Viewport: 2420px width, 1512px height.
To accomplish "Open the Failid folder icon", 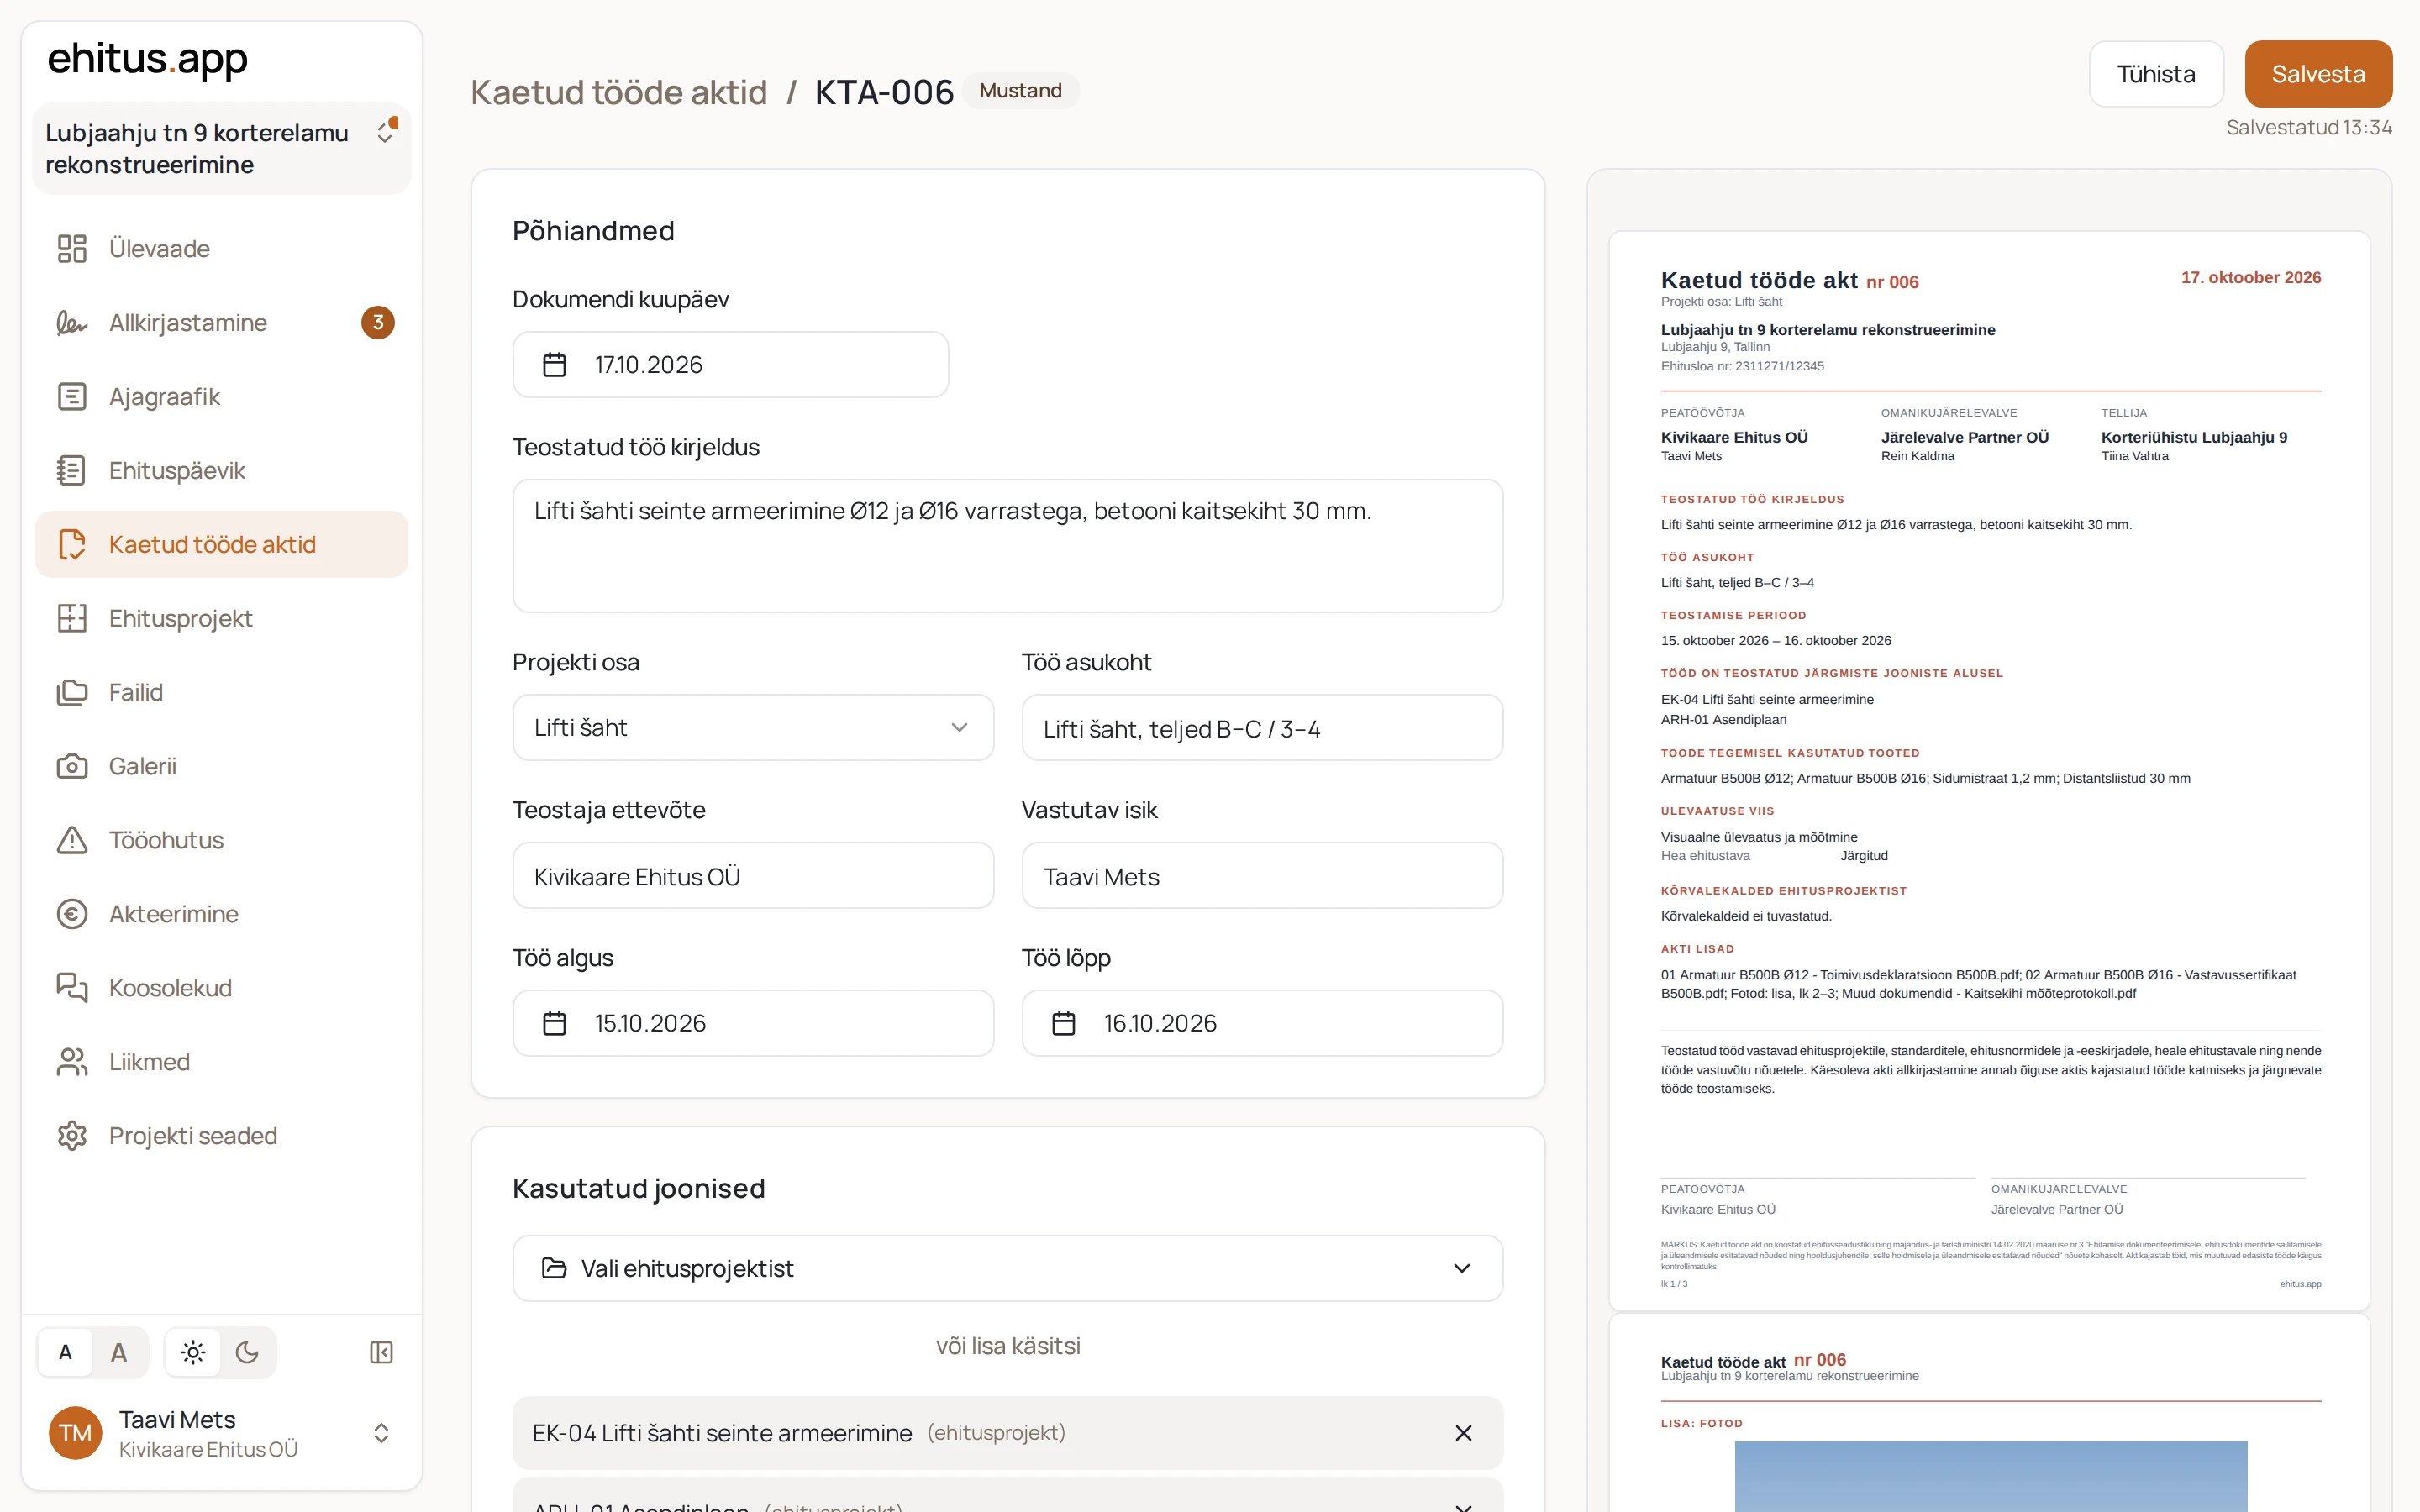I will click(x=72, y=692).
